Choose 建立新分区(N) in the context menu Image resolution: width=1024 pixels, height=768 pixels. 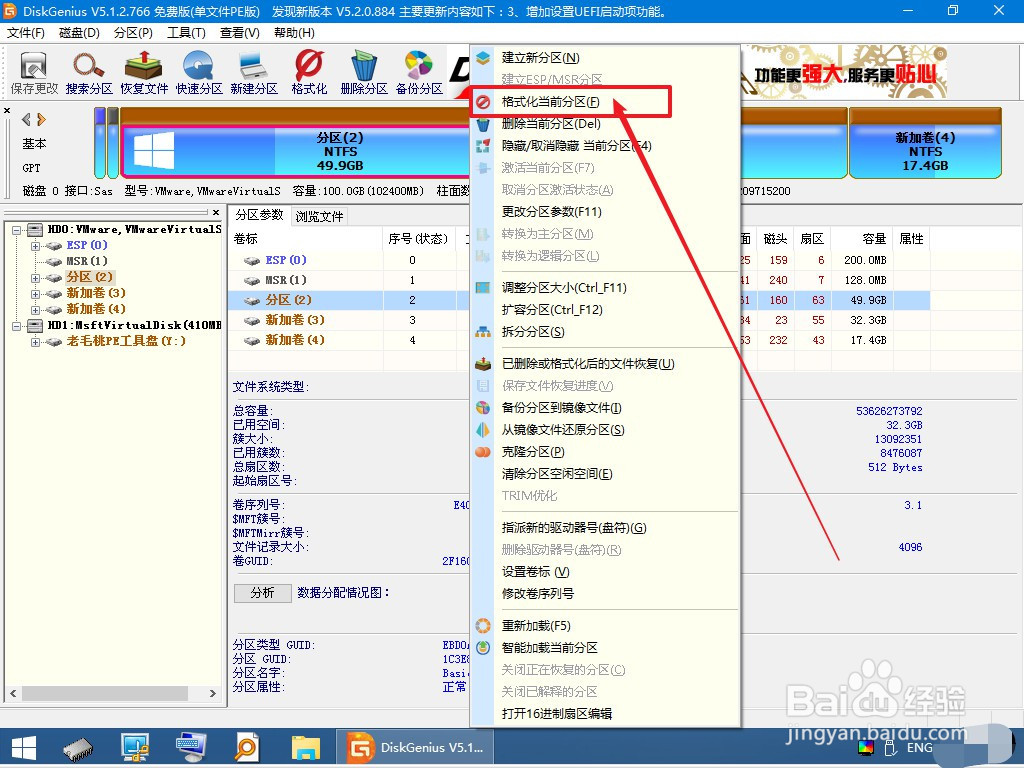tap(605, 57)
